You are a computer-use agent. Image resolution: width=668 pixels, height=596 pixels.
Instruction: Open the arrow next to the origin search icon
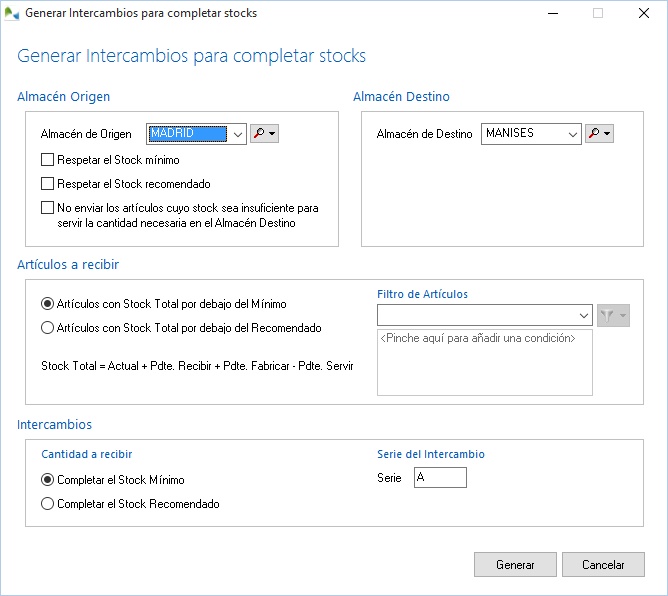pos(272,134)
